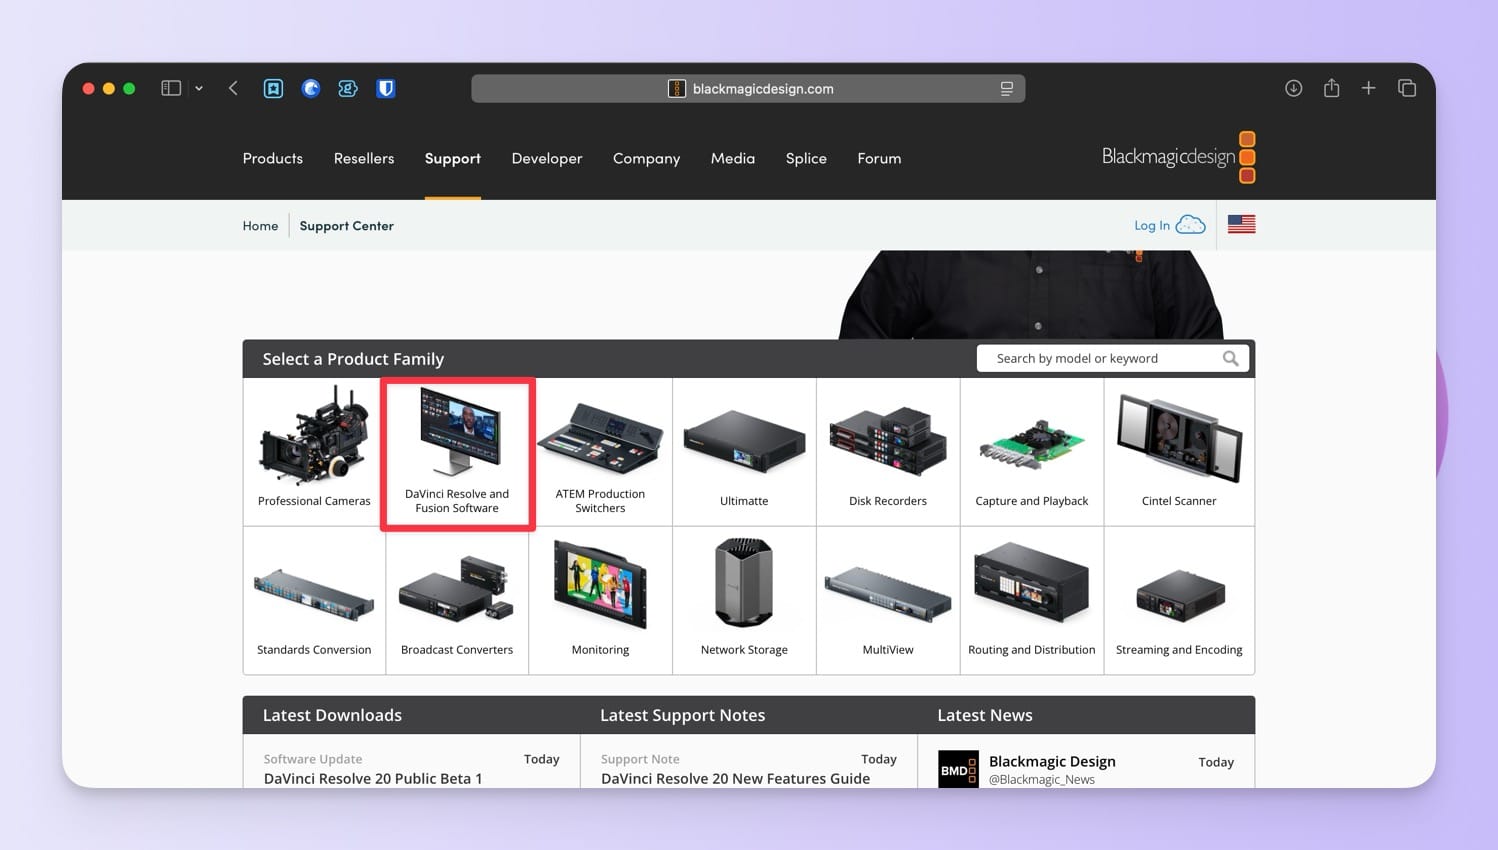The width and height of the screenshot is (1498, 850).
Task: Select the Streaming and Encoding family
Action: (x=1179, y=601)
